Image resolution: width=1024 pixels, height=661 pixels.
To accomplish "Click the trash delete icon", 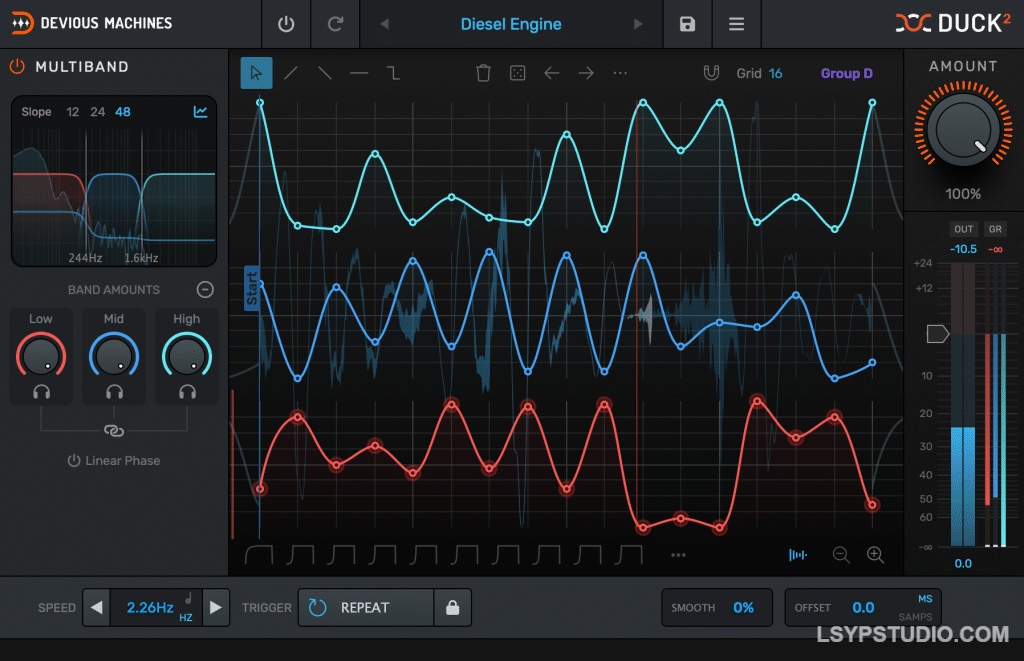I will [483, 73].
